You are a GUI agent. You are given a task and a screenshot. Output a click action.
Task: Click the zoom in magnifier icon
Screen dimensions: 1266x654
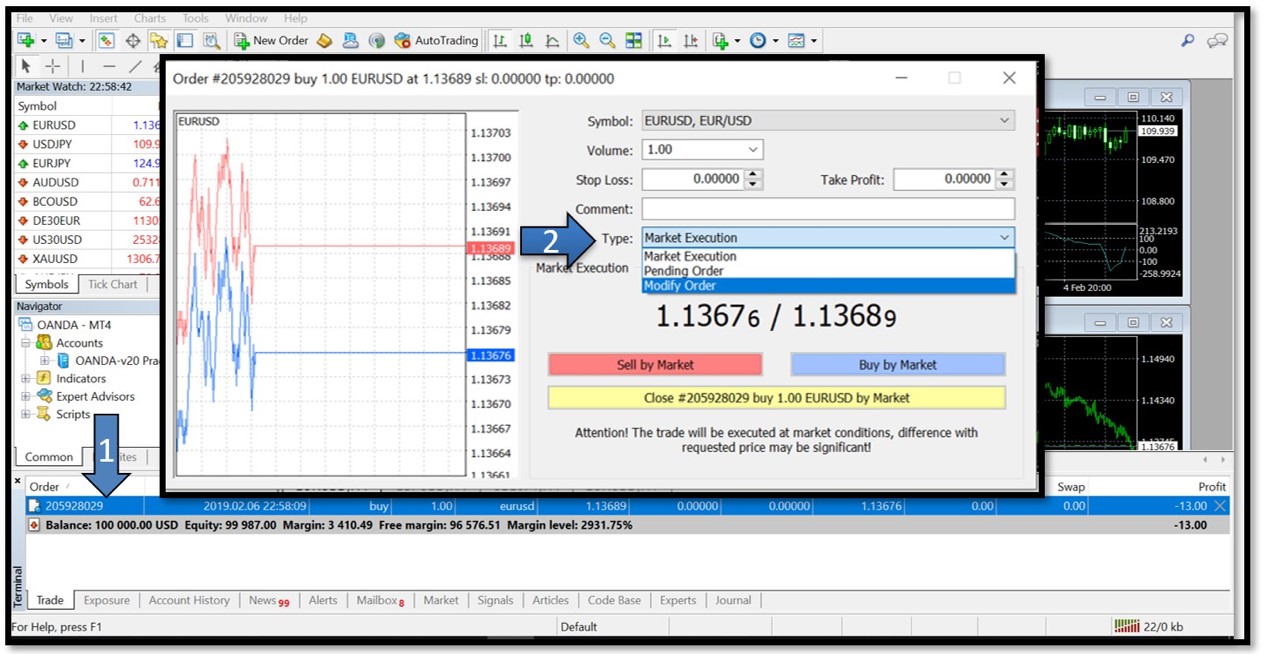coord(581,41)
